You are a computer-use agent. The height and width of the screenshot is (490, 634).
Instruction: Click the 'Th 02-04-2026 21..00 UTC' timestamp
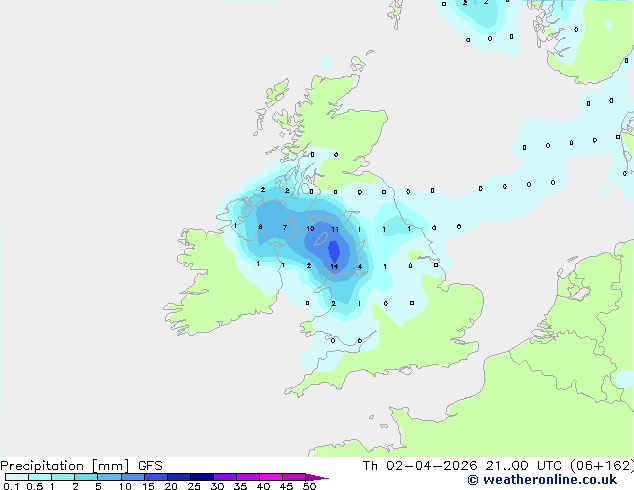tap(464, 466)
